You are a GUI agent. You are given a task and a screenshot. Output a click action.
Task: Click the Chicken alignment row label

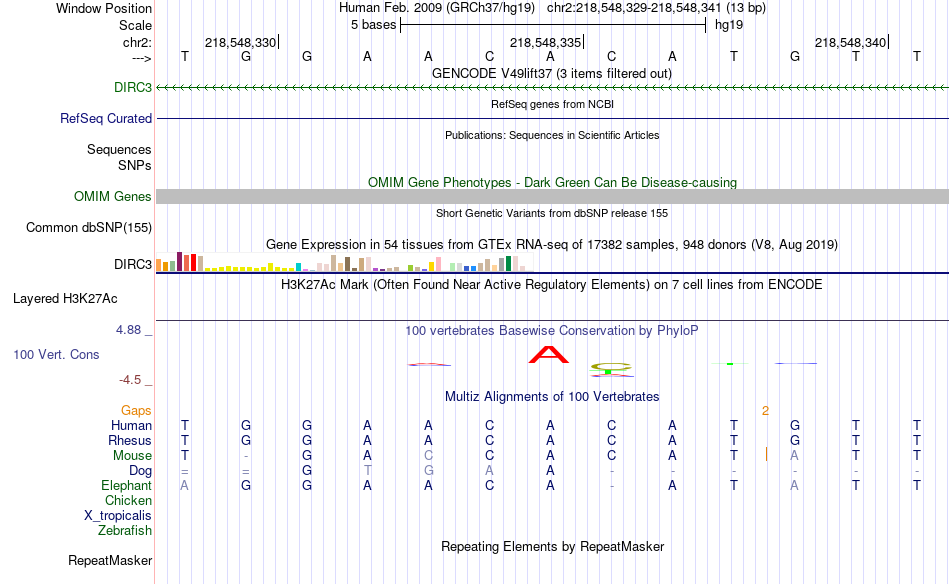click(128, 500)
